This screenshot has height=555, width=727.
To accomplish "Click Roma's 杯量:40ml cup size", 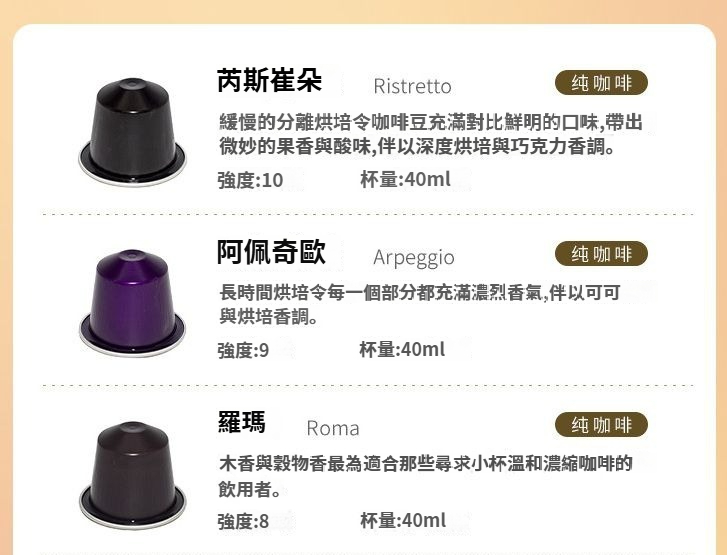I will tap(403, 520).
